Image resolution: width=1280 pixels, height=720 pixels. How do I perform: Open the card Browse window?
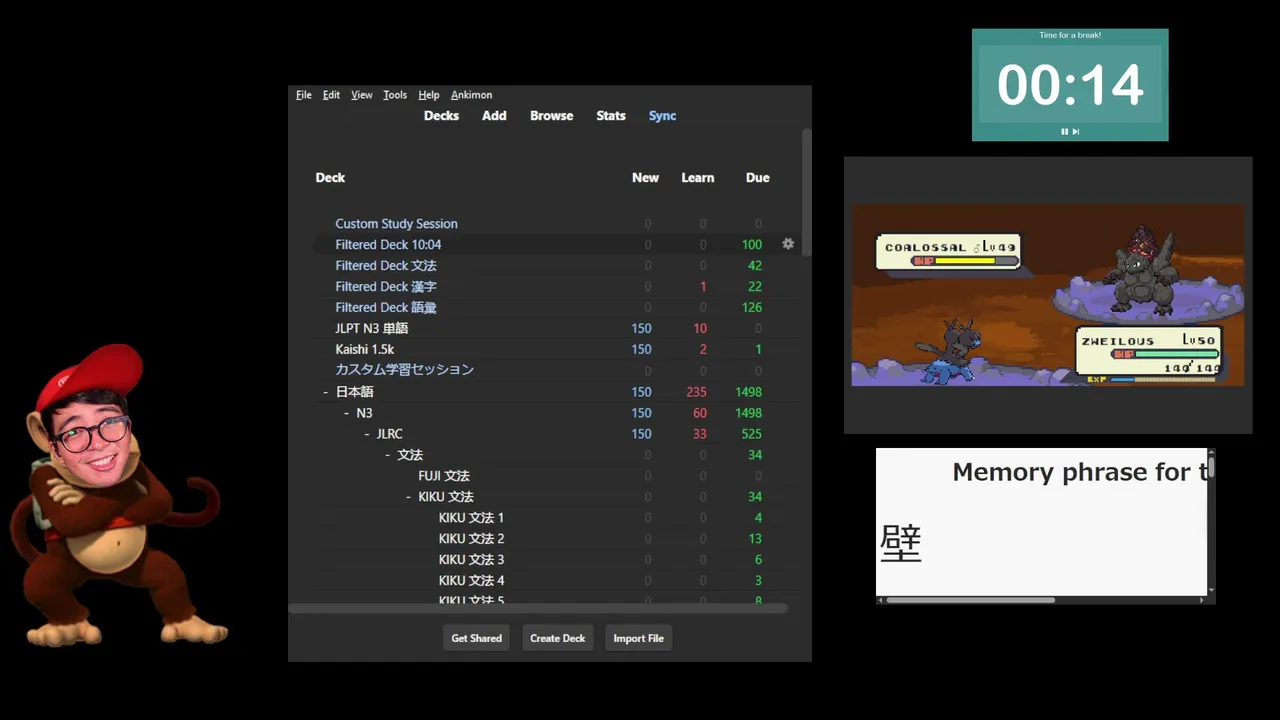(551, 116)
